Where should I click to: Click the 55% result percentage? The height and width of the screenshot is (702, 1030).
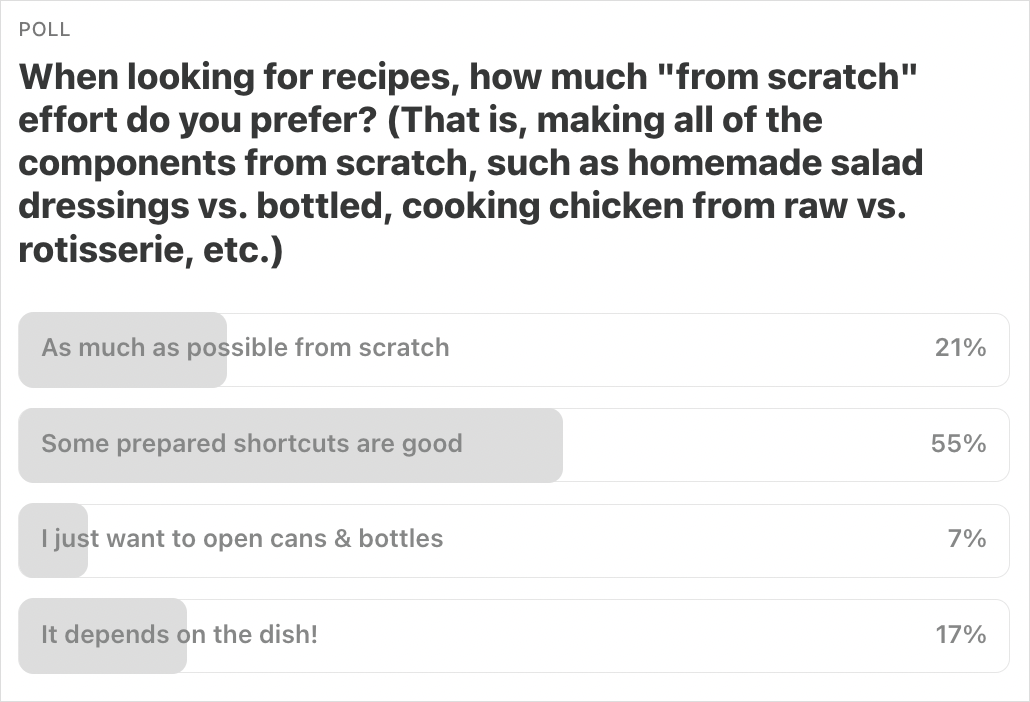[958, 444]
